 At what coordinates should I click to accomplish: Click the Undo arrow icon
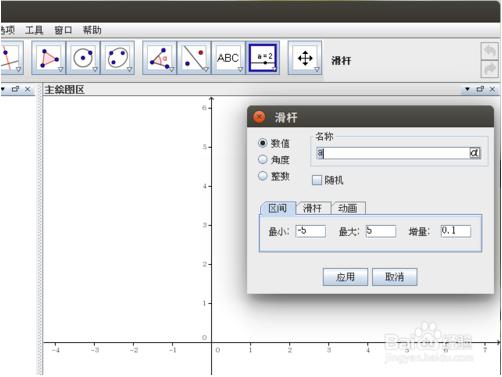(490, 51)
